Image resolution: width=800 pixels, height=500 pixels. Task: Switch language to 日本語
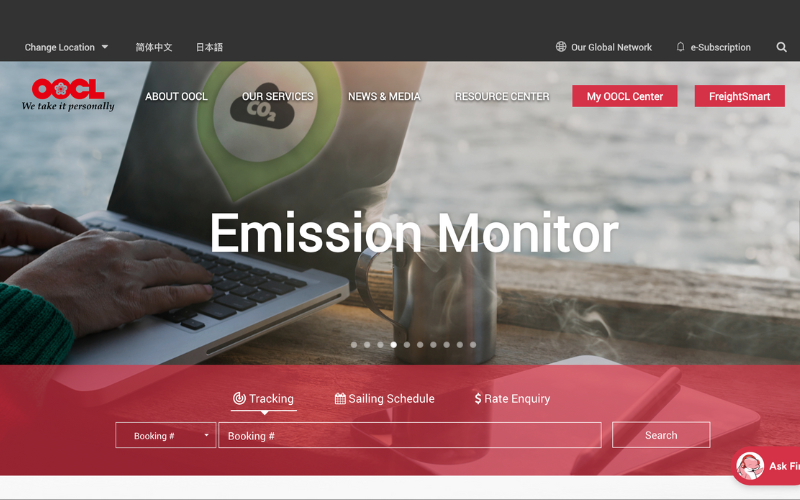tap(209, 47)
